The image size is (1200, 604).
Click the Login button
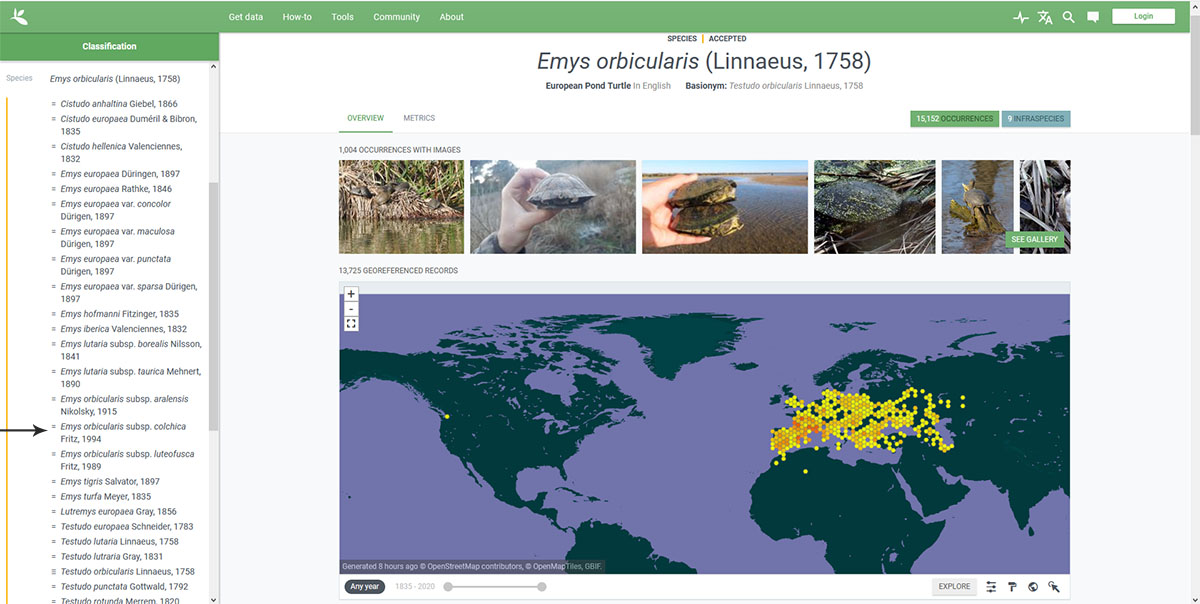1143,16
